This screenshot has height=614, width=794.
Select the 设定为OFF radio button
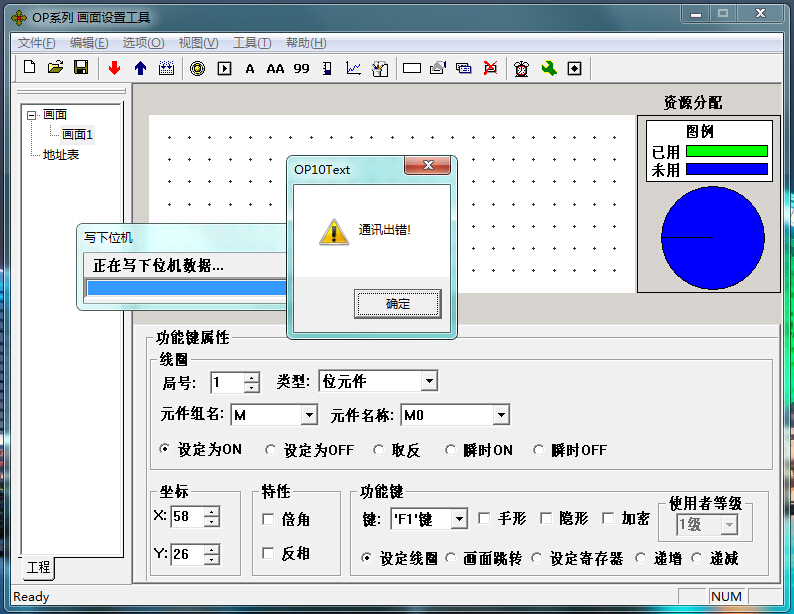(271, 450)
